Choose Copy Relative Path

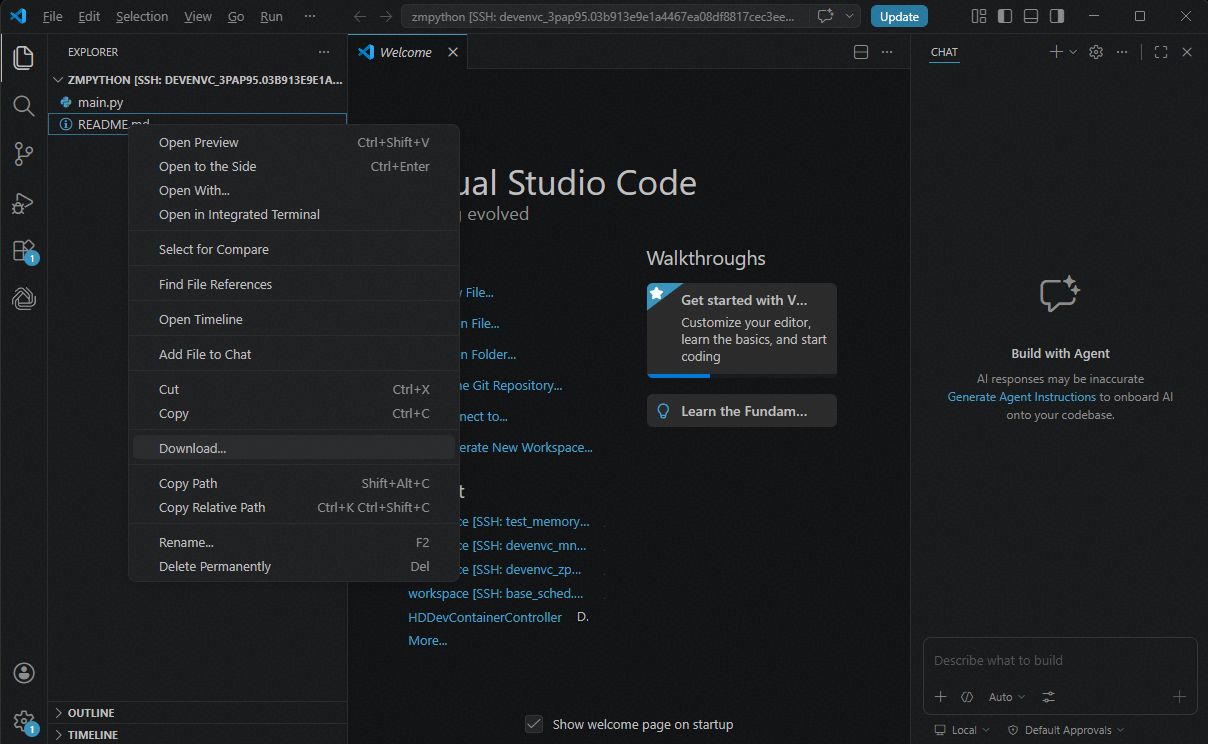[294, 507]
